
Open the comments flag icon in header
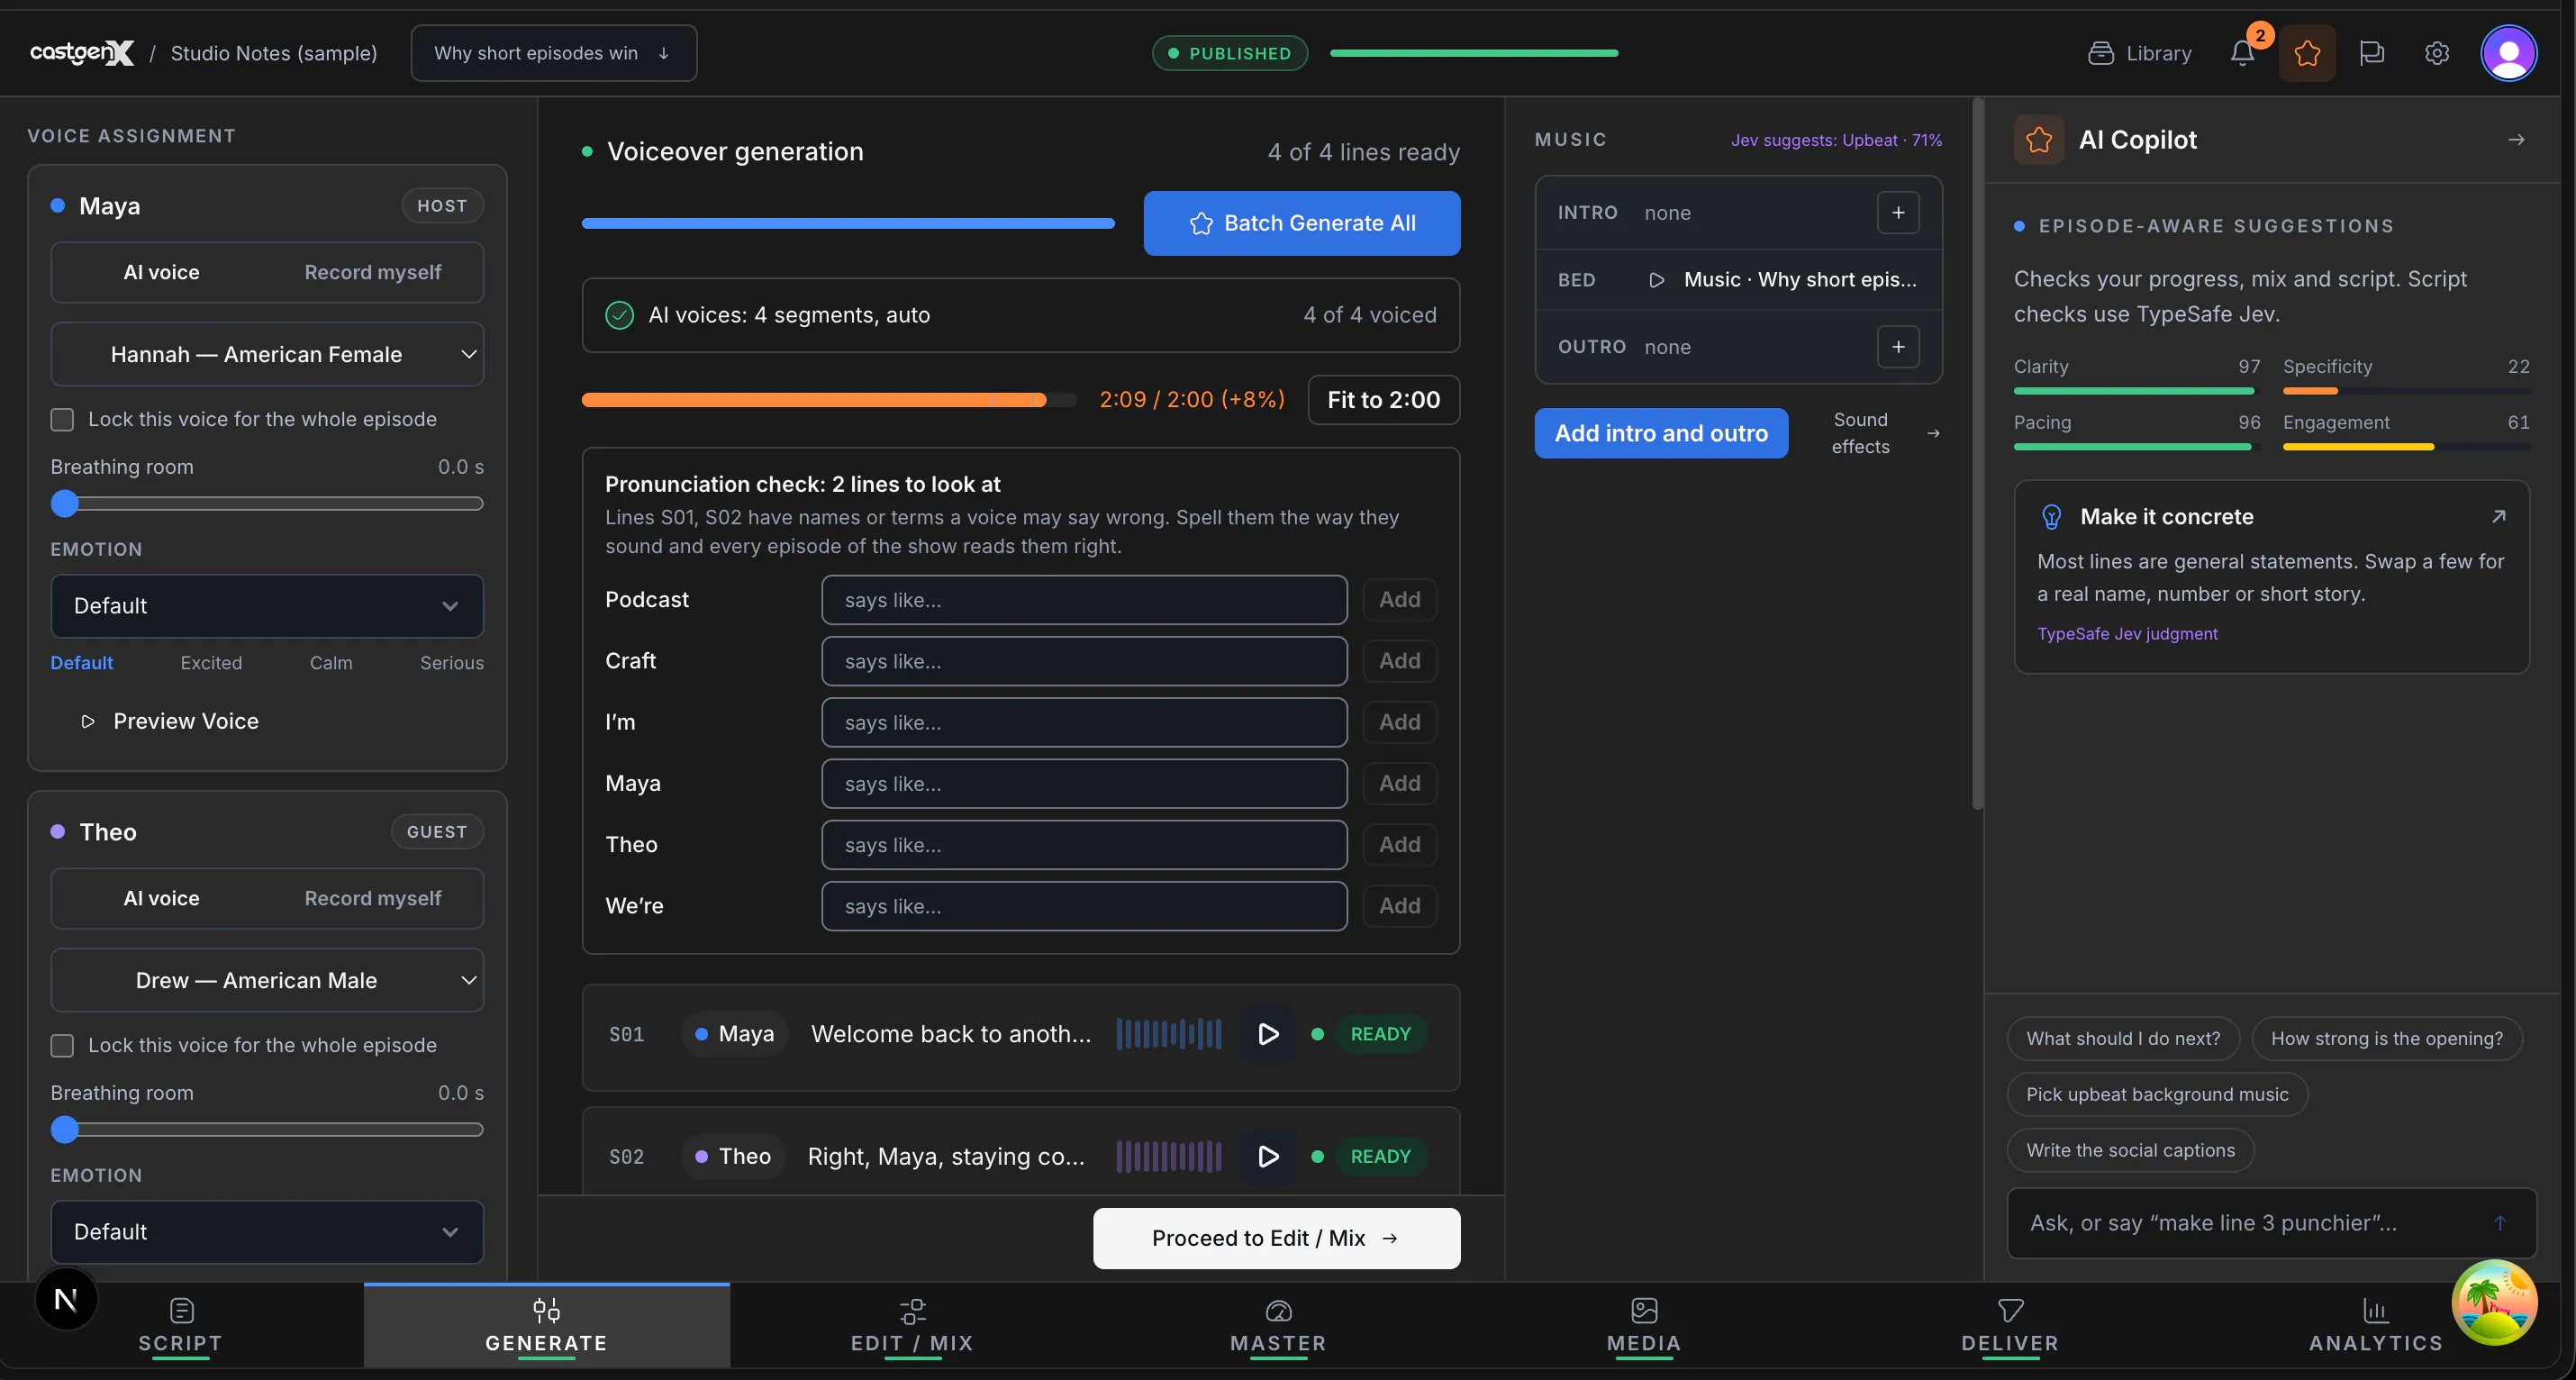tap(2372, 53)
